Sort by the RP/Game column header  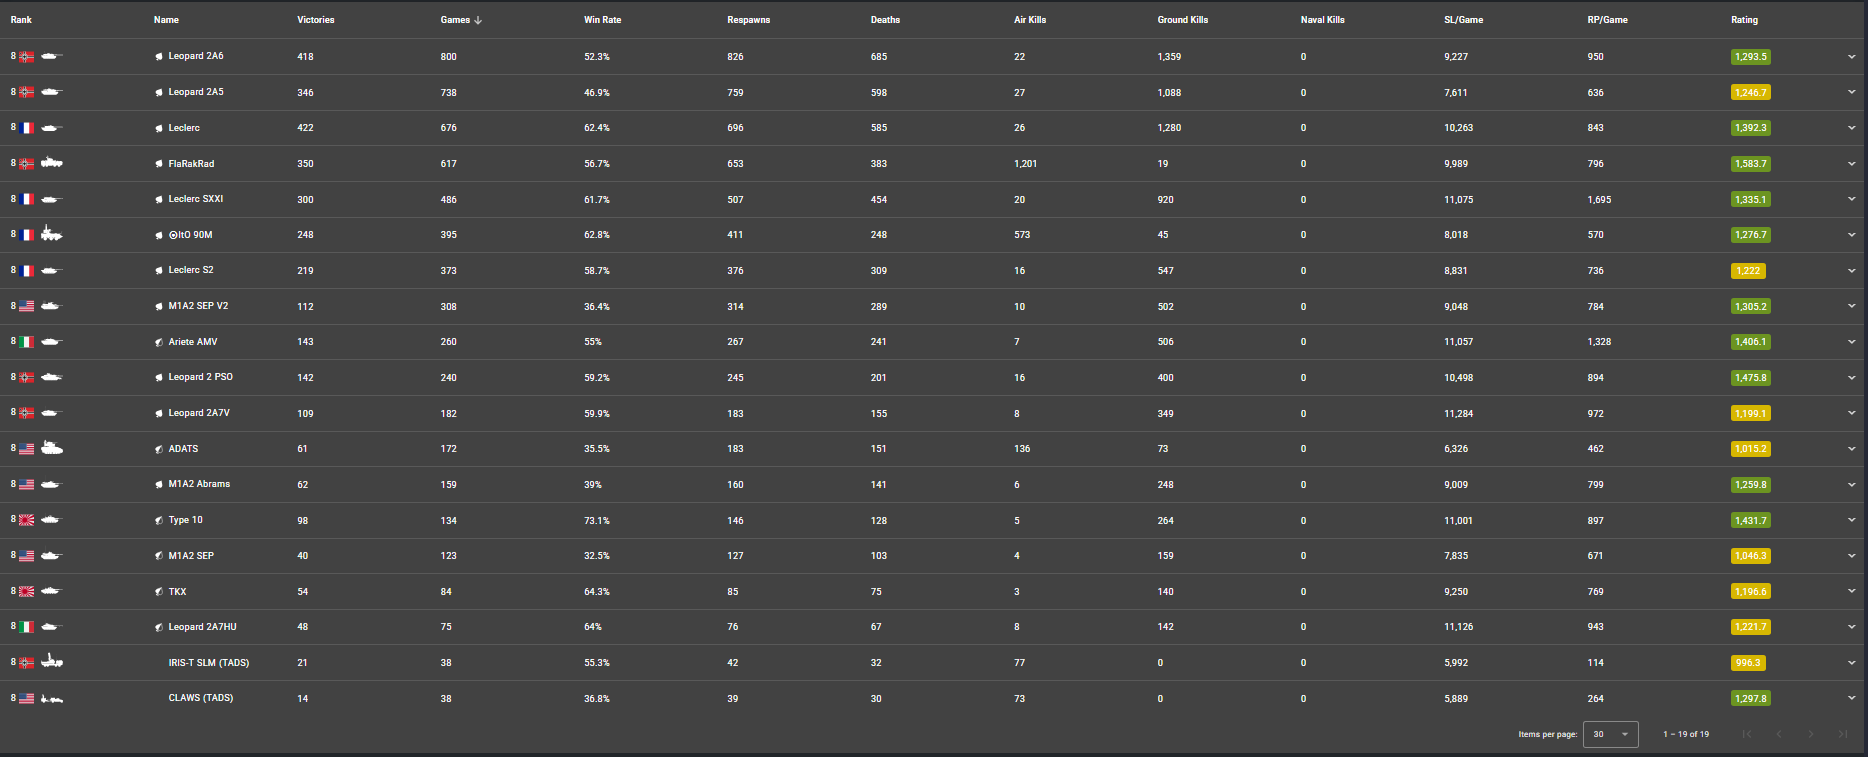click(1607, 20)
